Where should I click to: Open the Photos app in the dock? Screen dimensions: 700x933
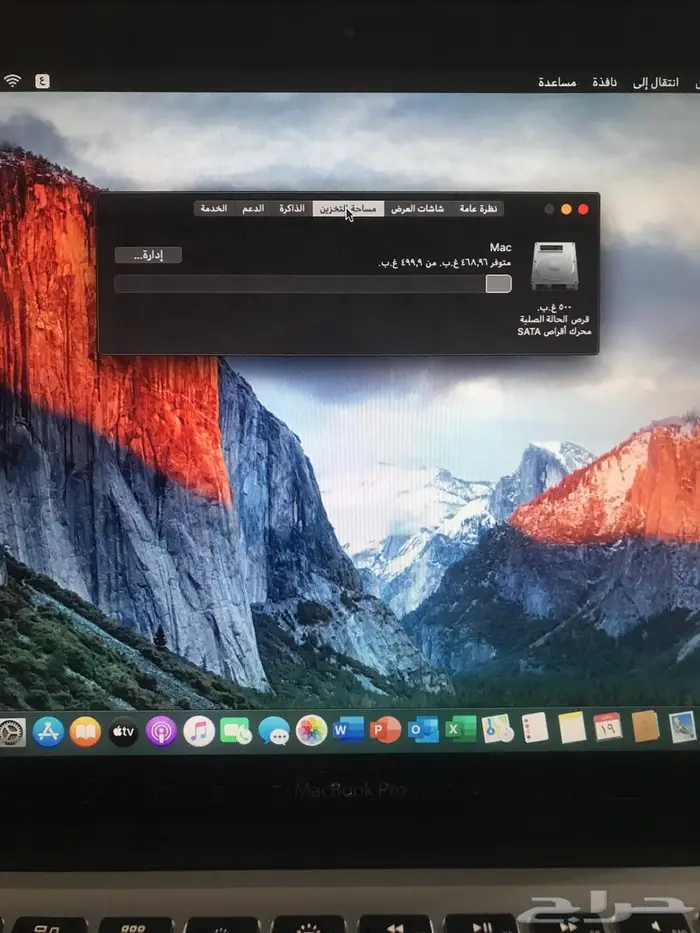[x=311, y=730]
